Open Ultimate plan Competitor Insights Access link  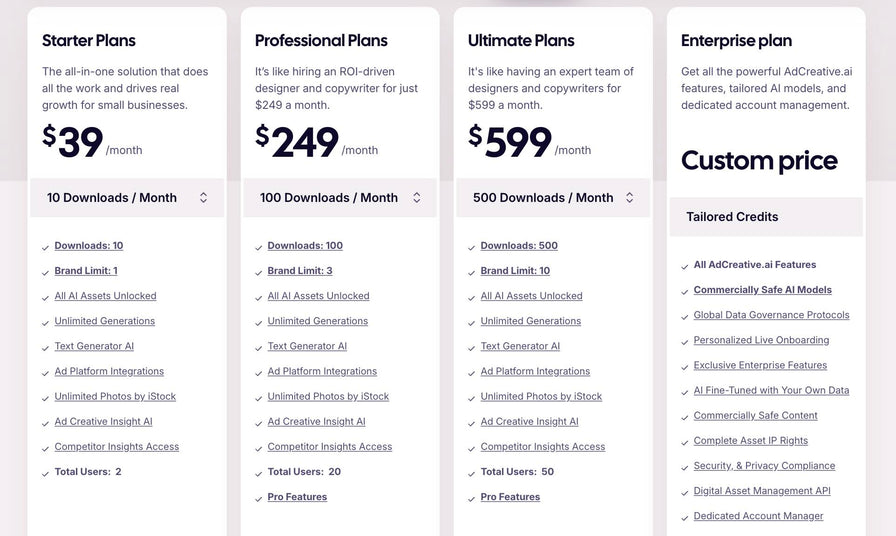pos(542,447)
